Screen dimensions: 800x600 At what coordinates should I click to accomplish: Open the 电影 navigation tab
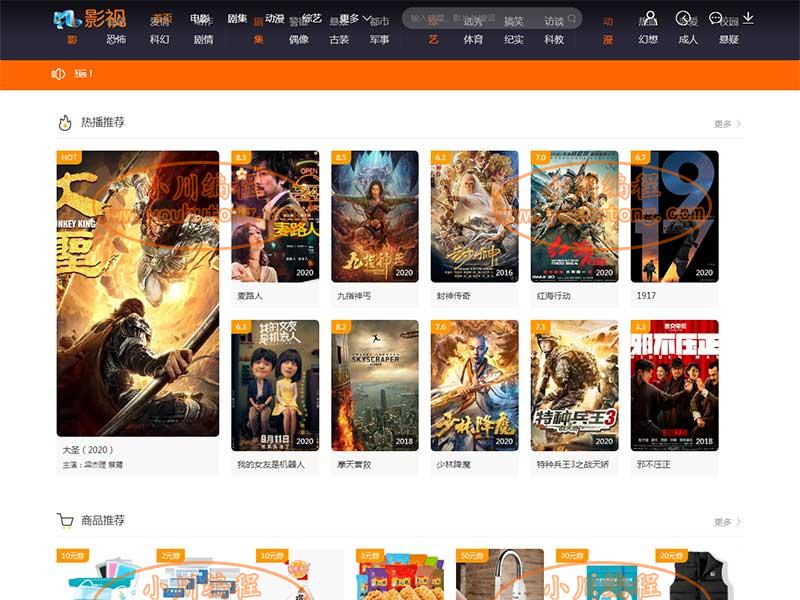click(200, 19)
